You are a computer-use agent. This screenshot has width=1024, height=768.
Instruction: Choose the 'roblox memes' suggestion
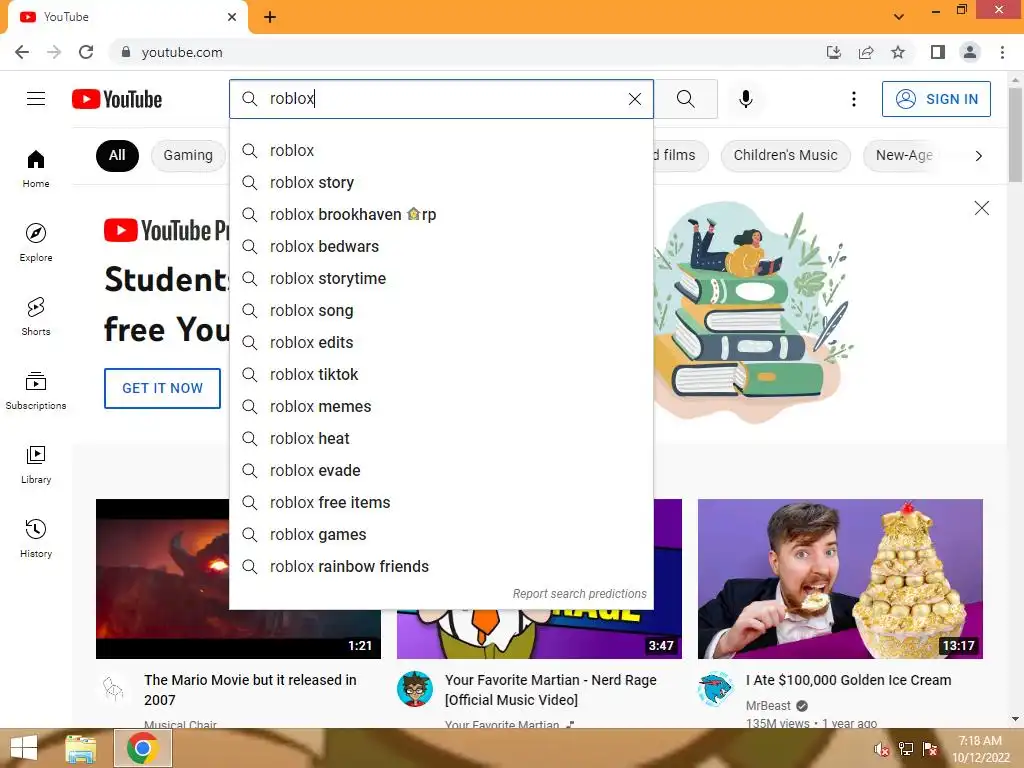coord(441,407)
